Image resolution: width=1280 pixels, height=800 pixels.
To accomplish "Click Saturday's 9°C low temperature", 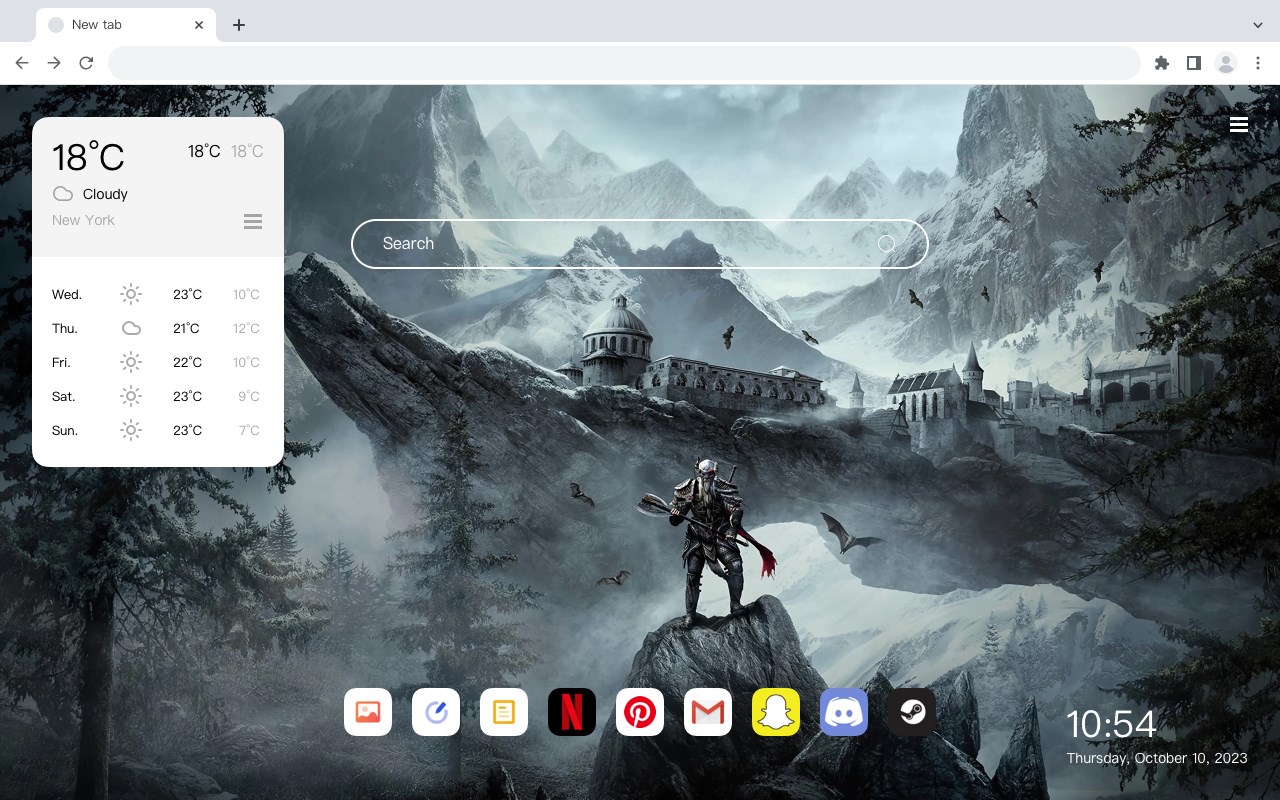I will [x=249, y=396].
